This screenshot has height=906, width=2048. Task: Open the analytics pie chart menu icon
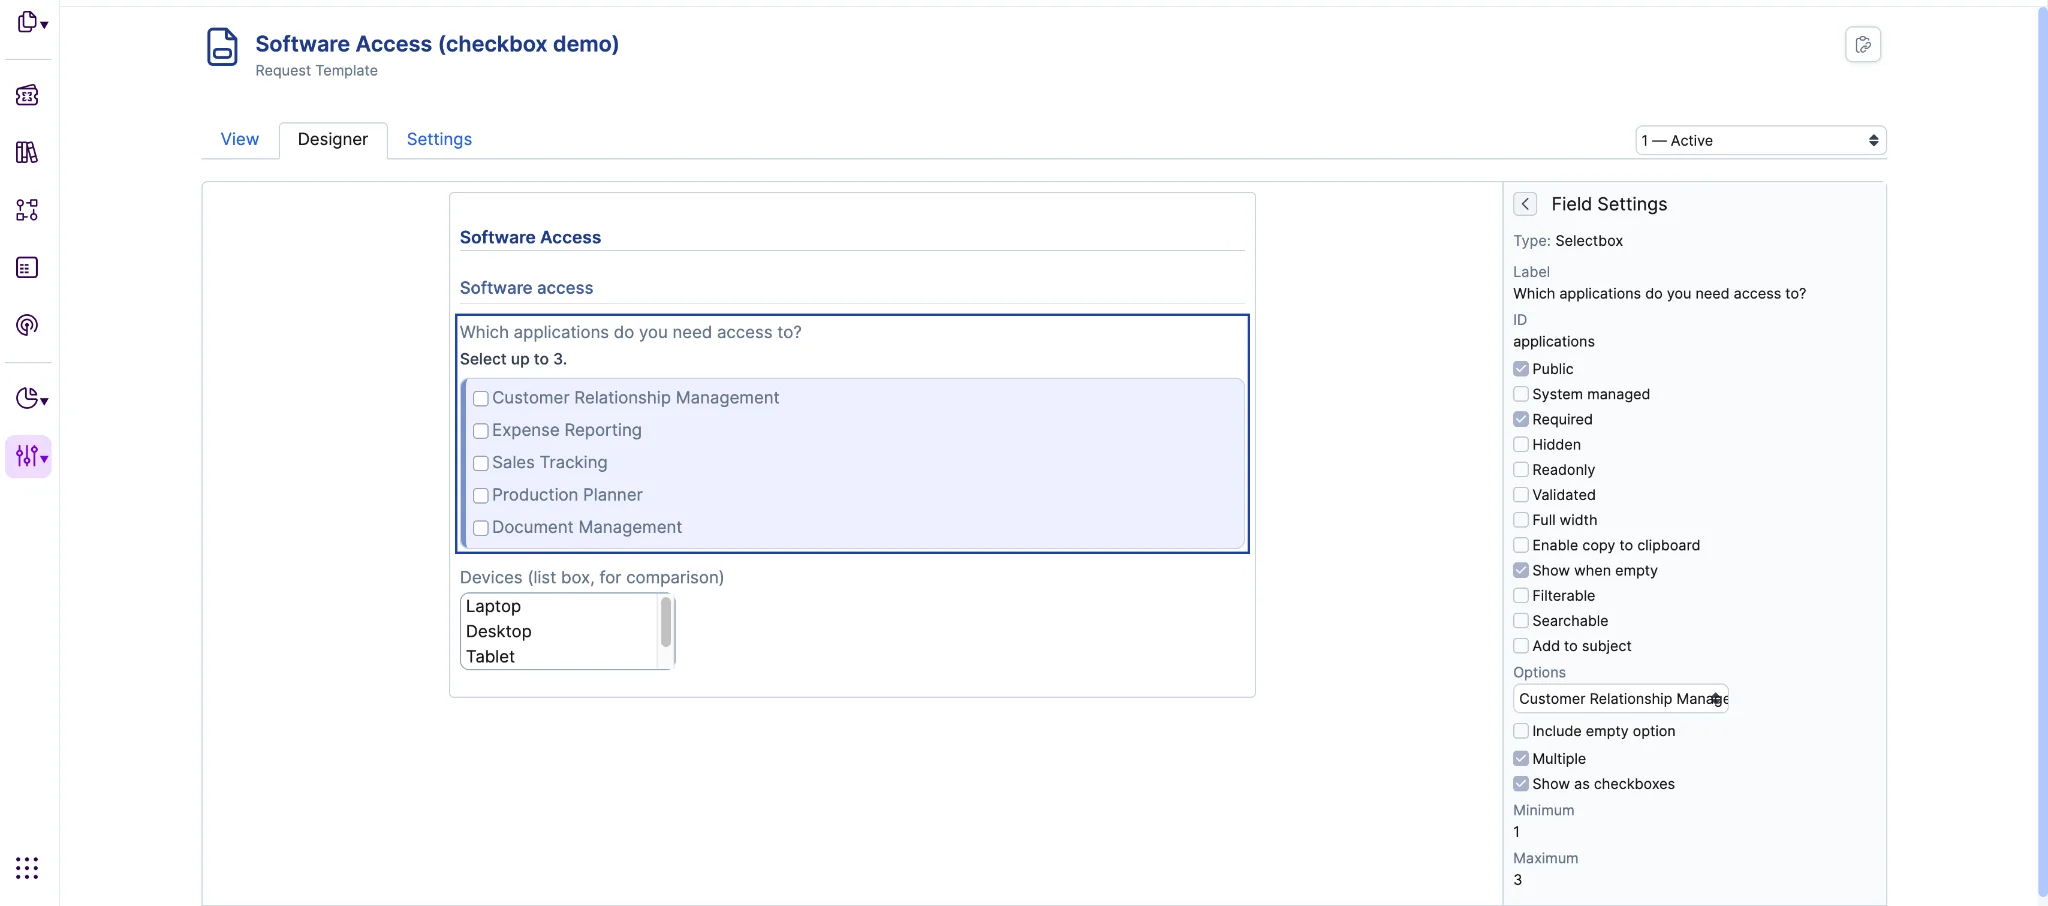click(32, 398)
